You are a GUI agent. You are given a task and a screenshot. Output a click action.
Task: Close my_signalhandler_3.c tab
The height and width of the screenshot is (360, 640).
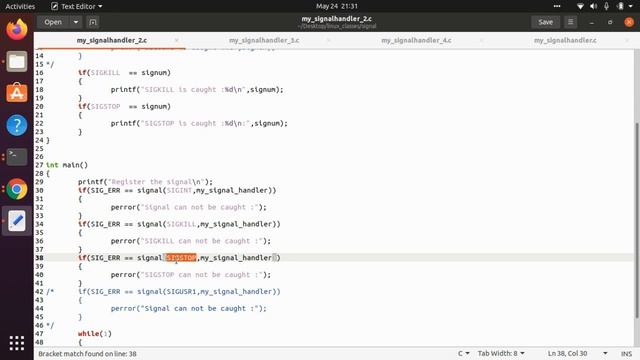329,40
